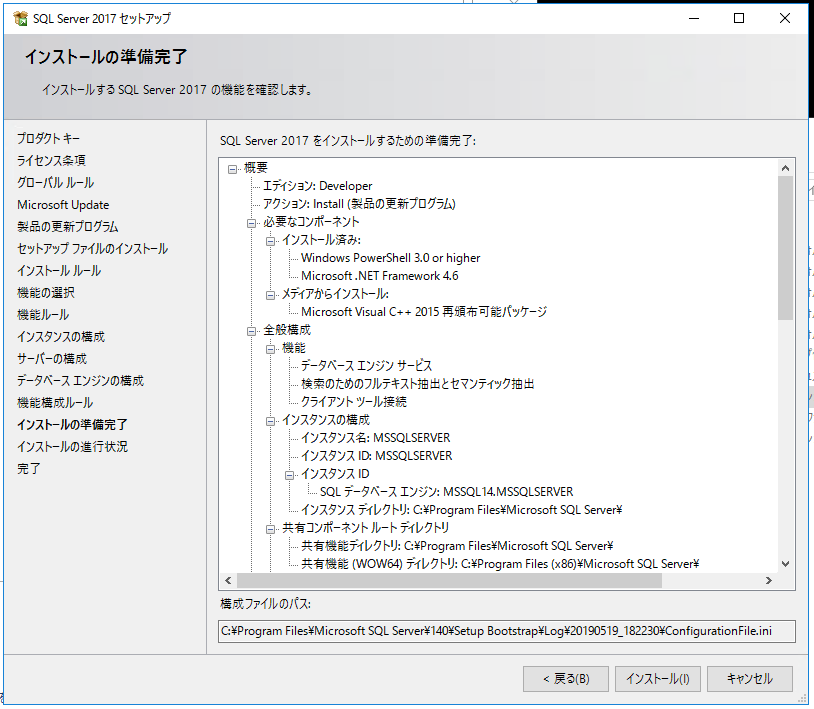Go back with 戻る(B) button
Viewport: 814px width, 709px height.
coord(566,679)
